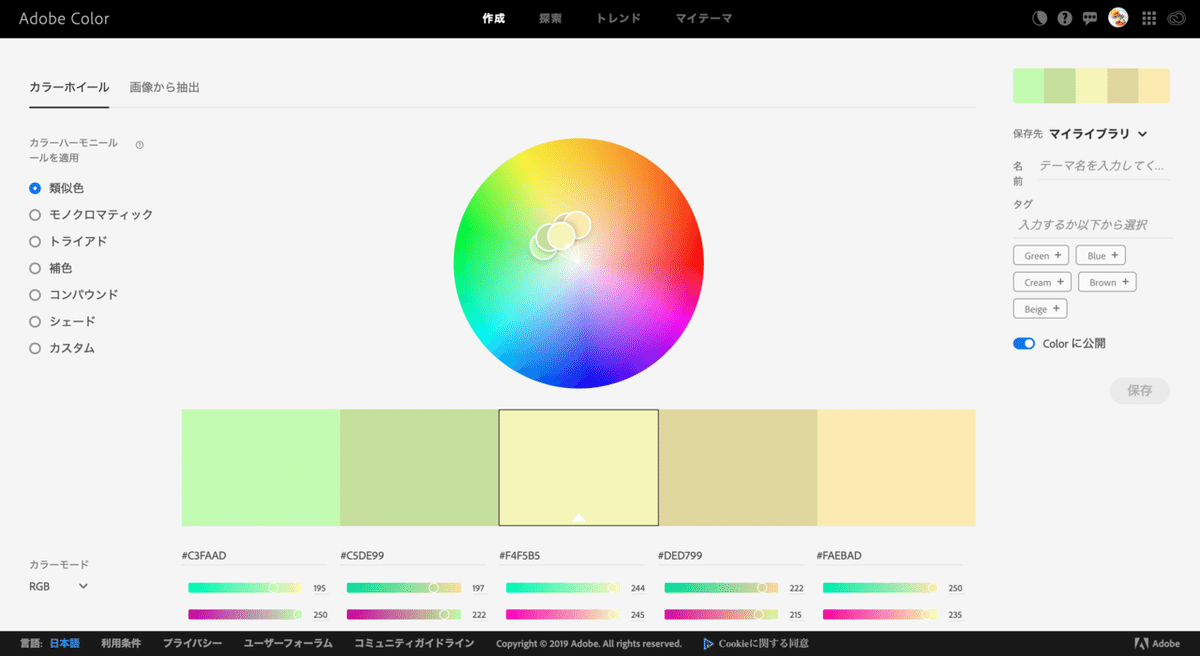The width and height of the screenshot is (1200, 656).
Task: Click the Adobe logo in the footer
Action: 1157,644
